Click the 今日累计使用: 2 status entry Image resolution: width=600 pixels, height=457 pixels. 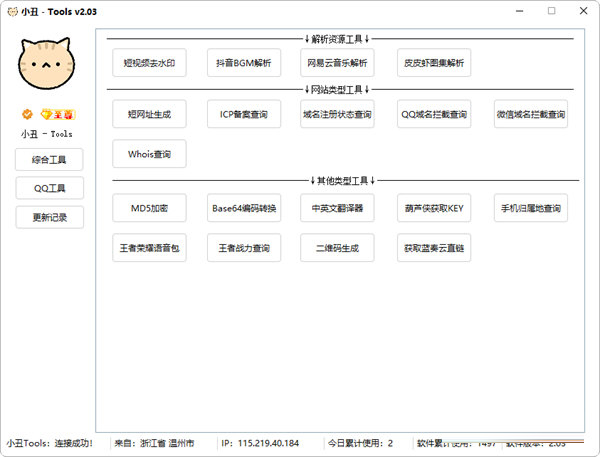(x=360, y=443)
